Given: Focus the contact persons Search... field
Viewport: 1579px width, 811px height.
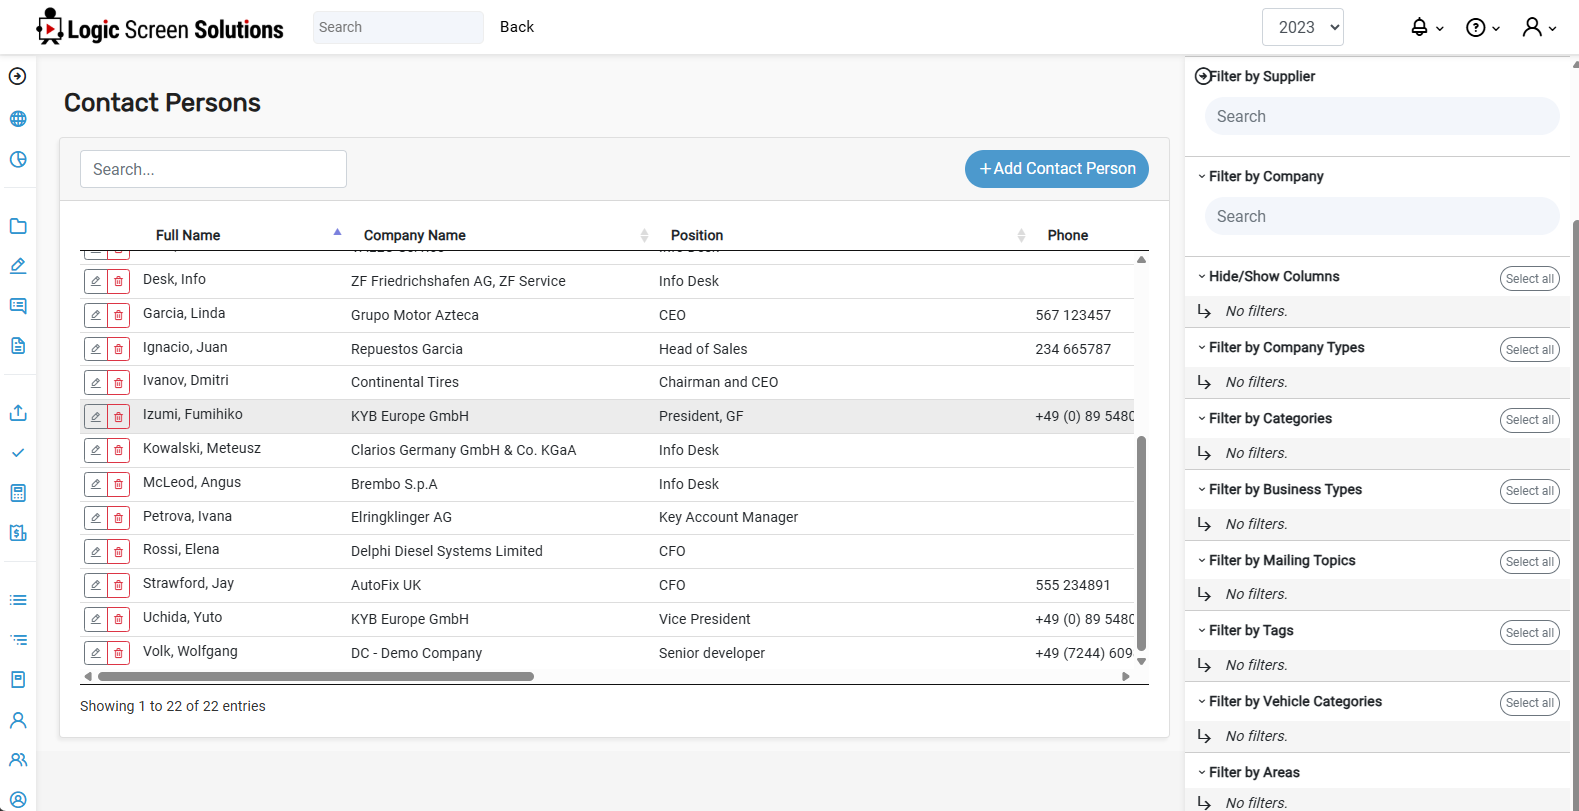Looking at the screenshot, I should click(213, 169).
